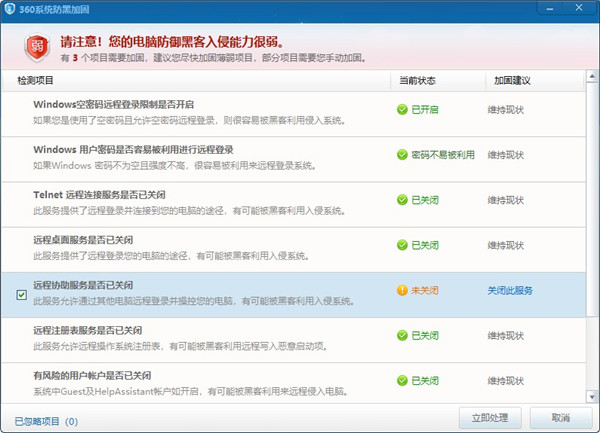The width and height of the screenshot is (600, 433).
Task: Click the 立即处理 button
Action: tap(490, 418)
